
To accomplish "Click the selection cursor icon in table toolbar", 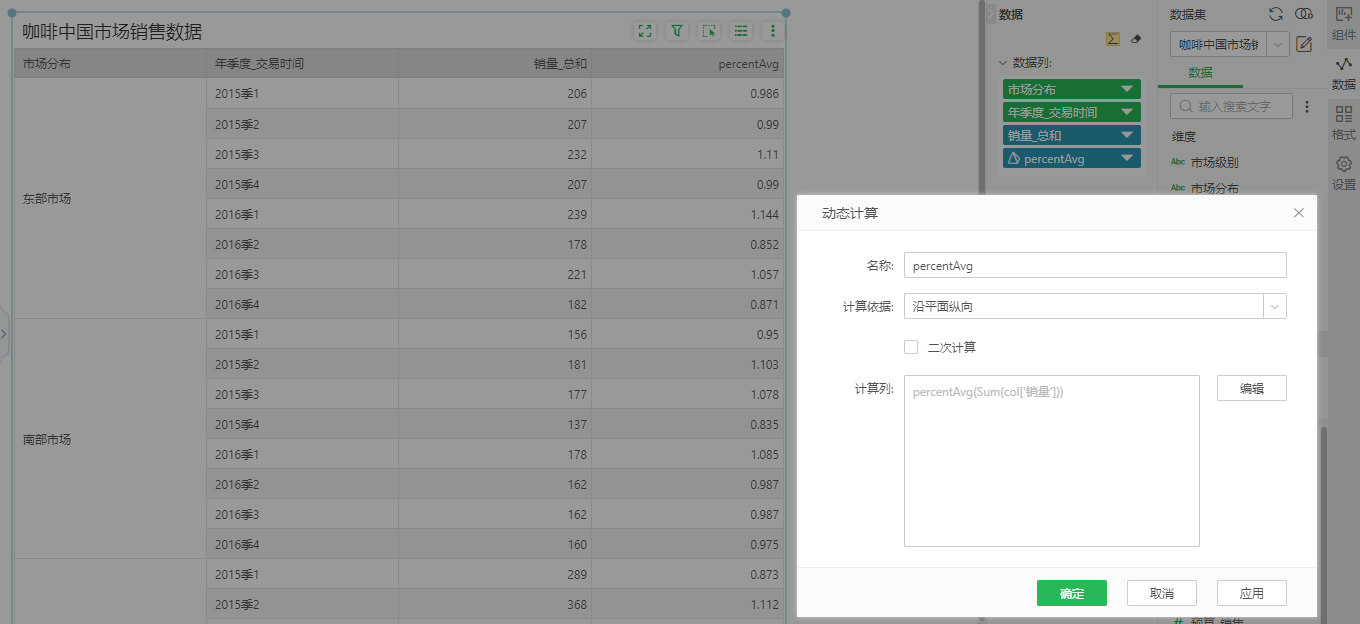I will tap(709, 31).
